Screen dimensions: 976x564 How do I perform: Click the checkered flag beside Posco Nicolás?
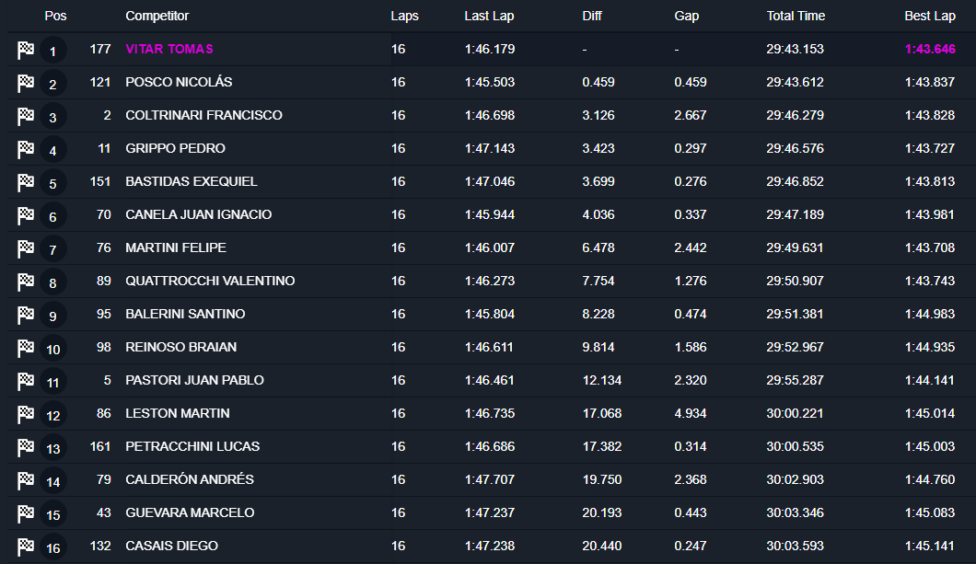(x=25, y=83)
